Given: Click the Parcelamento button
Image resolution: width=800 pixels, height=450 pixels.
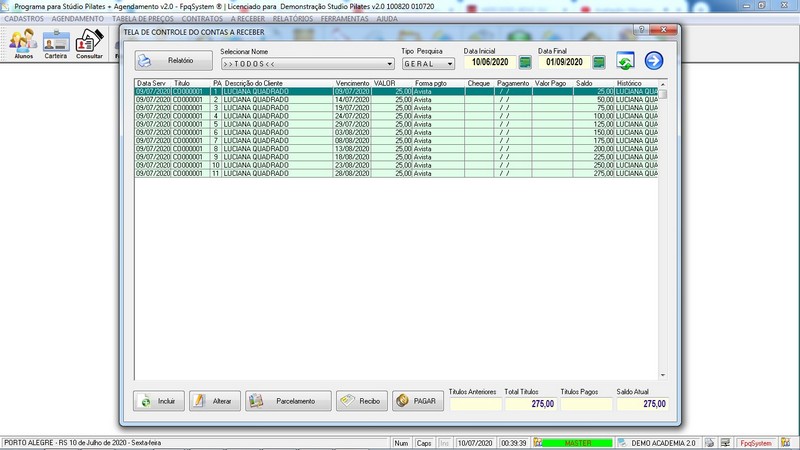Looking at the screenshot, I should [x=288, y=401].
